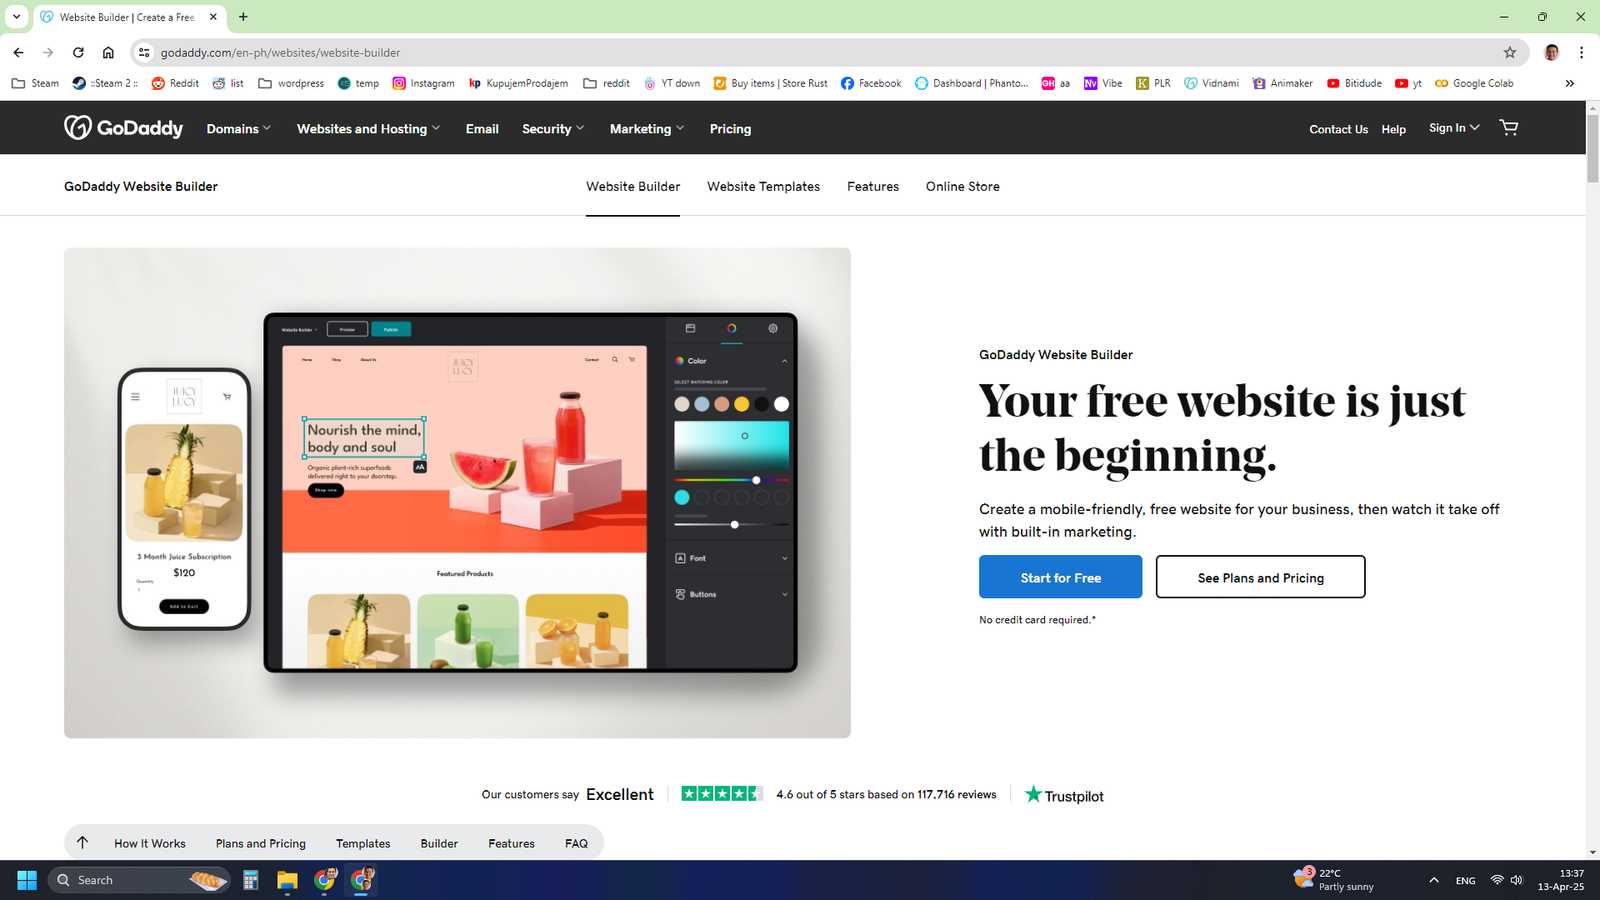This screenshot has width=1600, height=900.
Task: Click the browser back arrow
Action: 19,52
